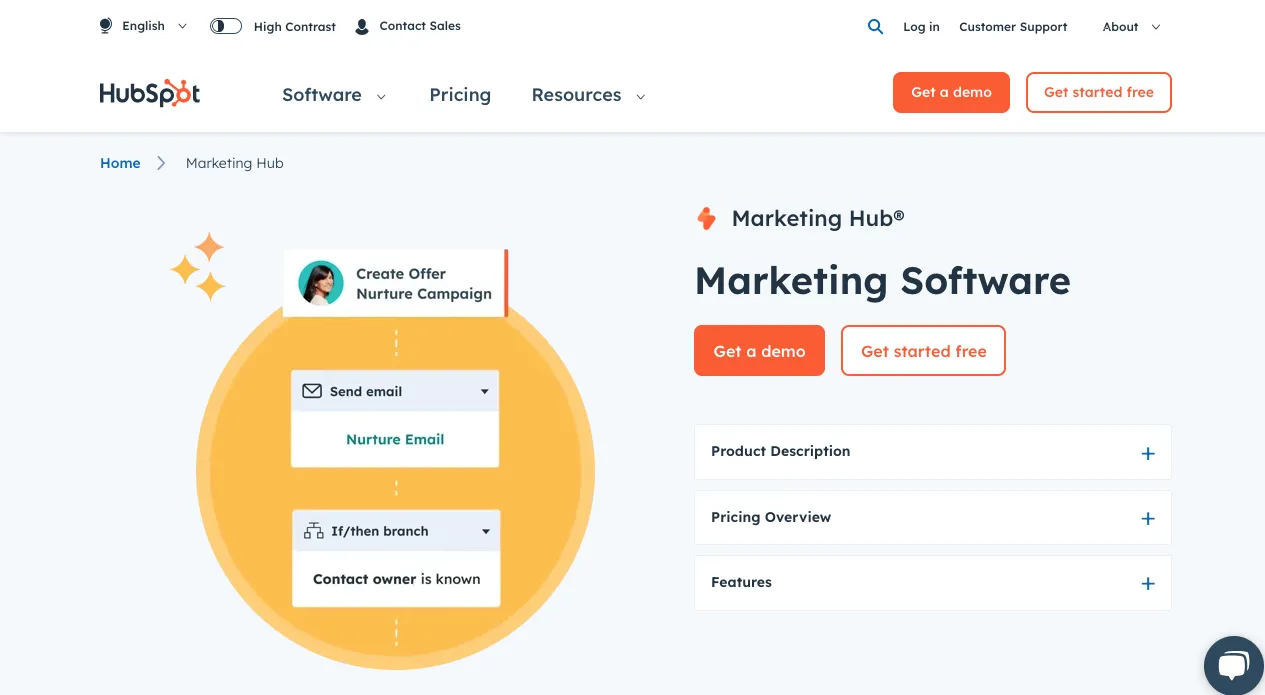Toggle the High Contrast switch
The height and width of the screenshot is (695, 1265).
(x=226, y=26)
